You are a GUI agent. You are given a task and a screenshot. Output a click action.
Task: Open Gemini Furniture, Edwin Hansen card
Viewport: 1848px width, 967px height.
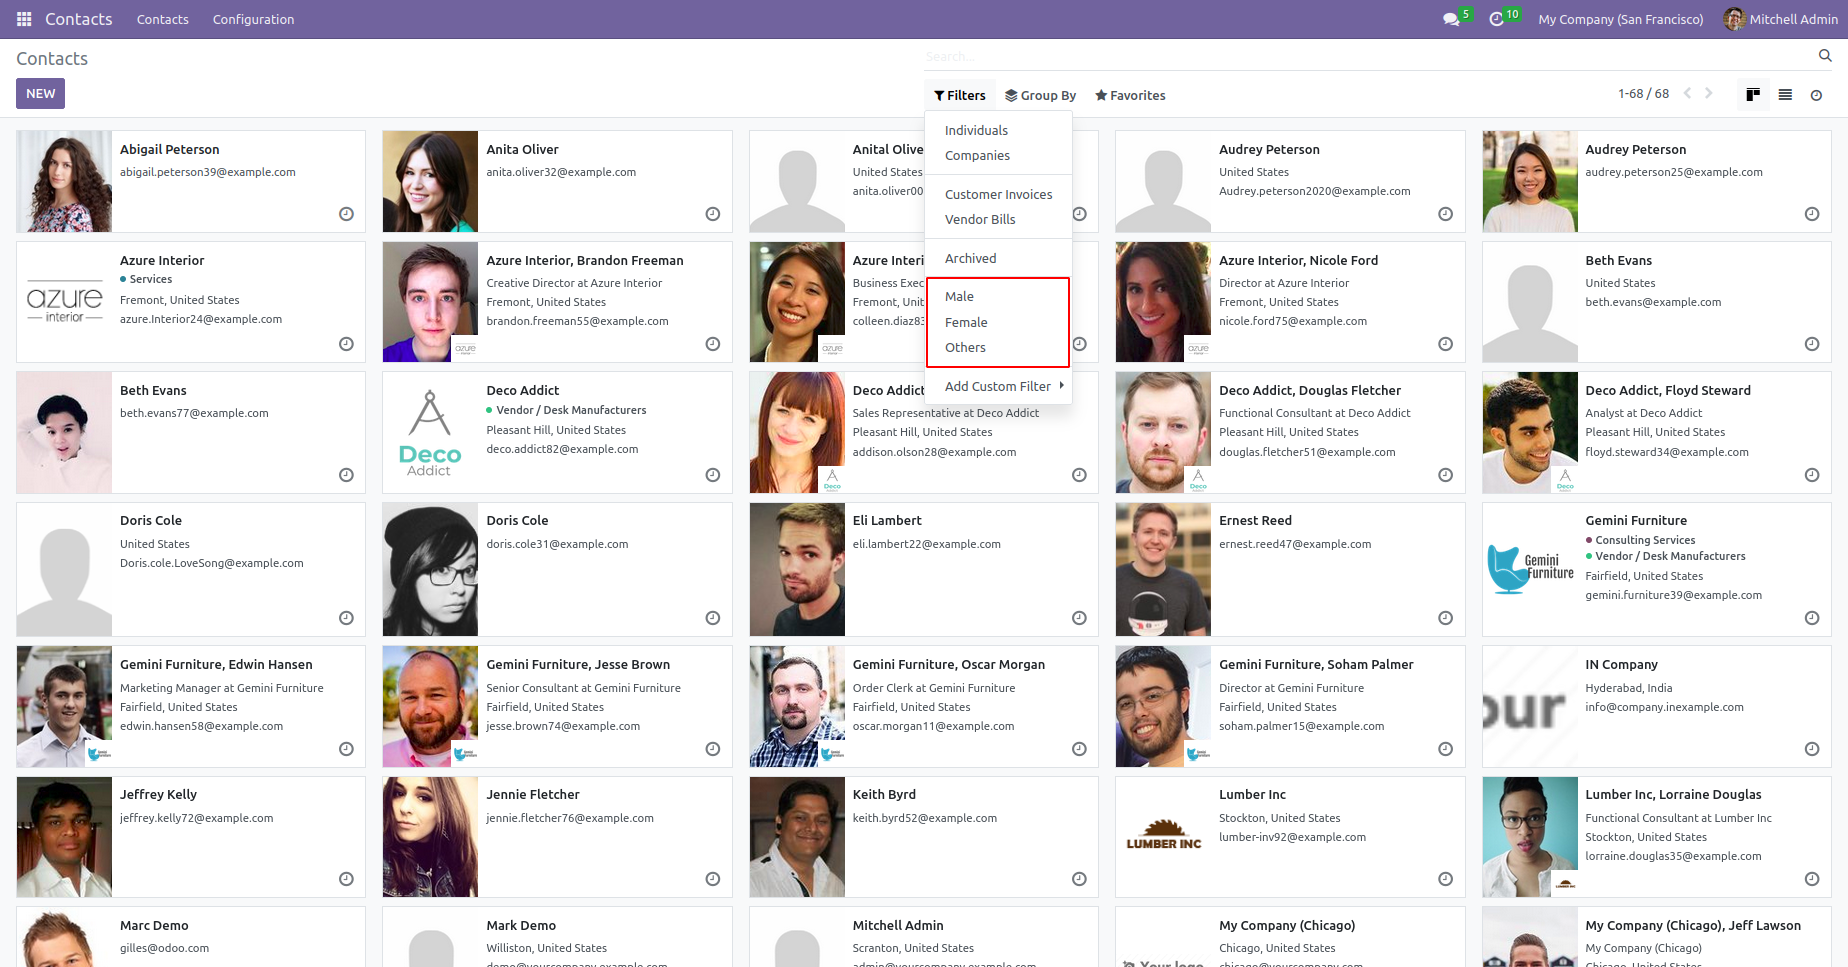point(191,706)
